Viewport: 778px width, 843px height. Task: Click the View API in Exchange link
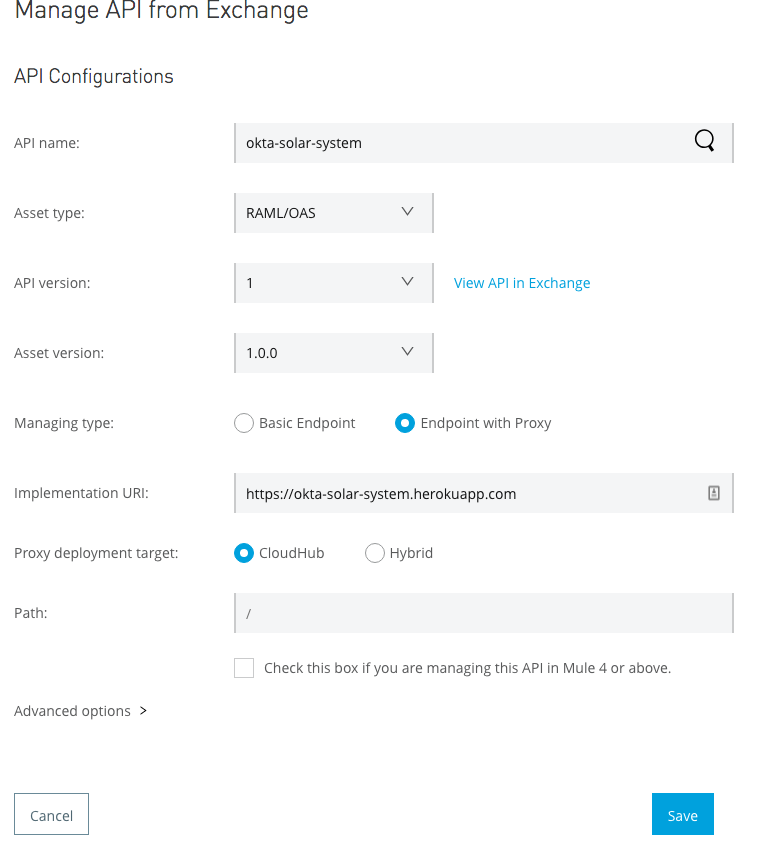[x=522, y=283]
